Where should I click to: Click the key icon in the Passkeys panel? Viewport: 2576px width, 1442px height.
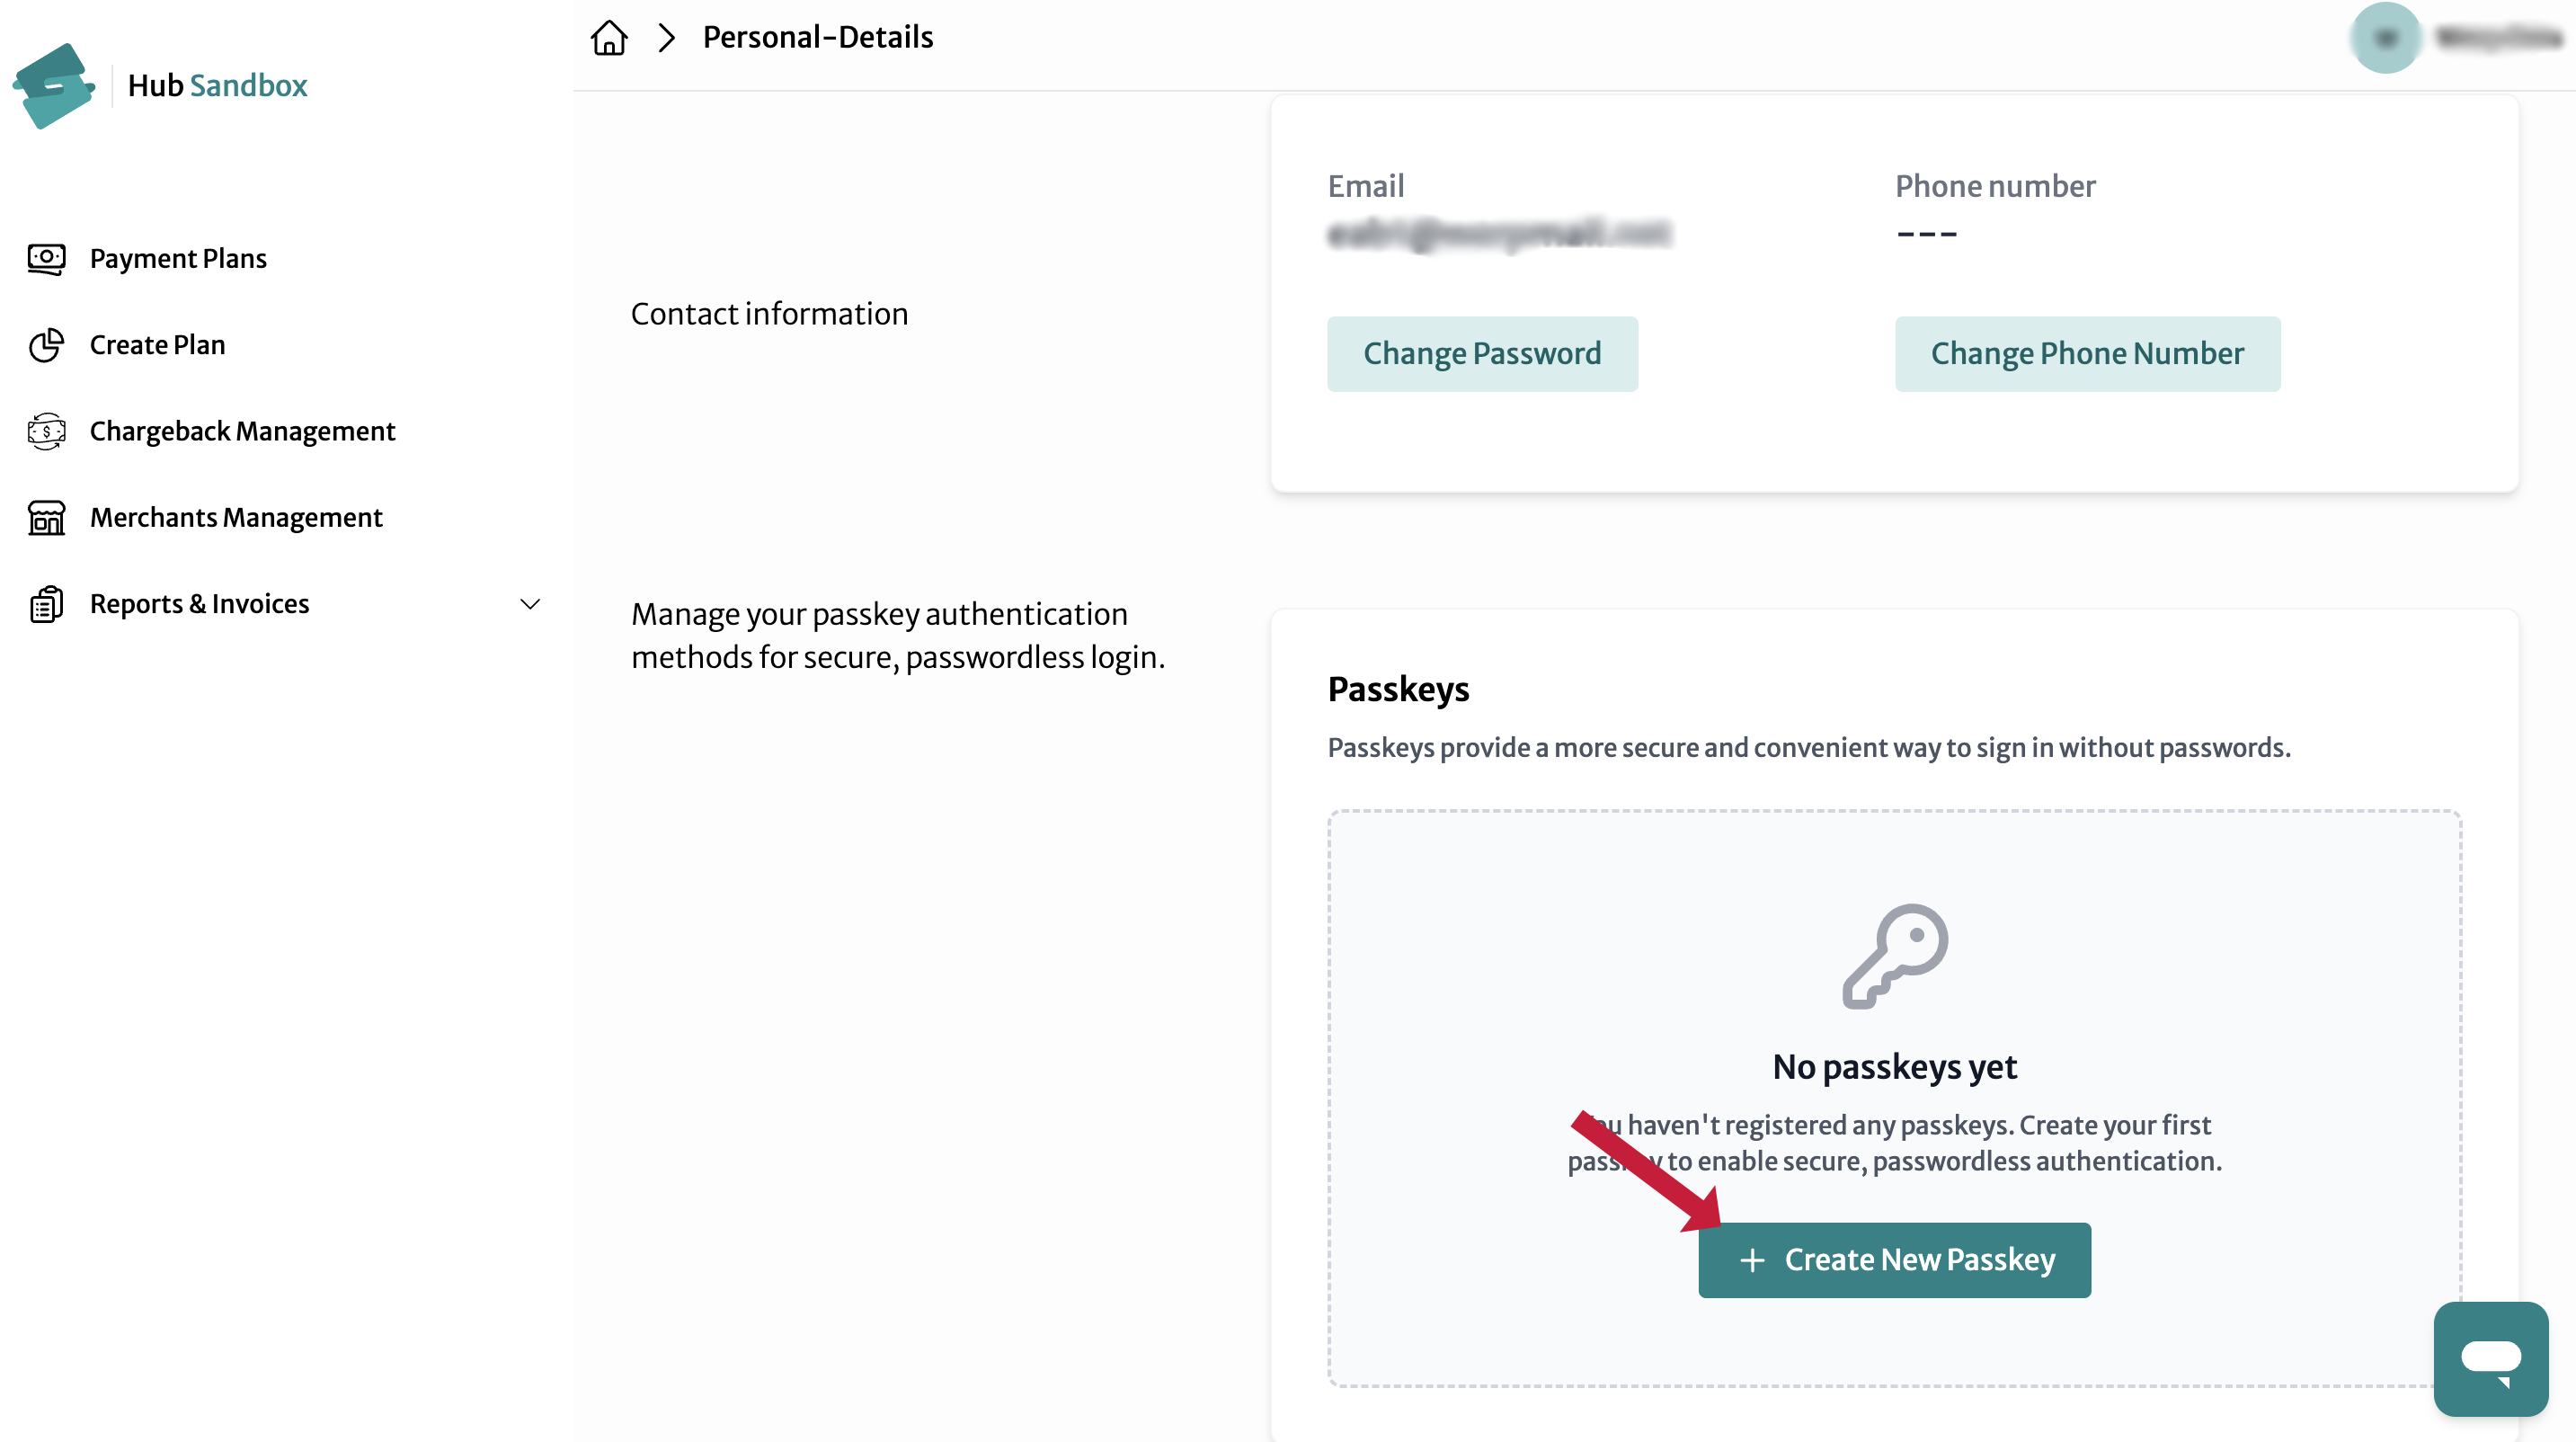(1895, 957)
